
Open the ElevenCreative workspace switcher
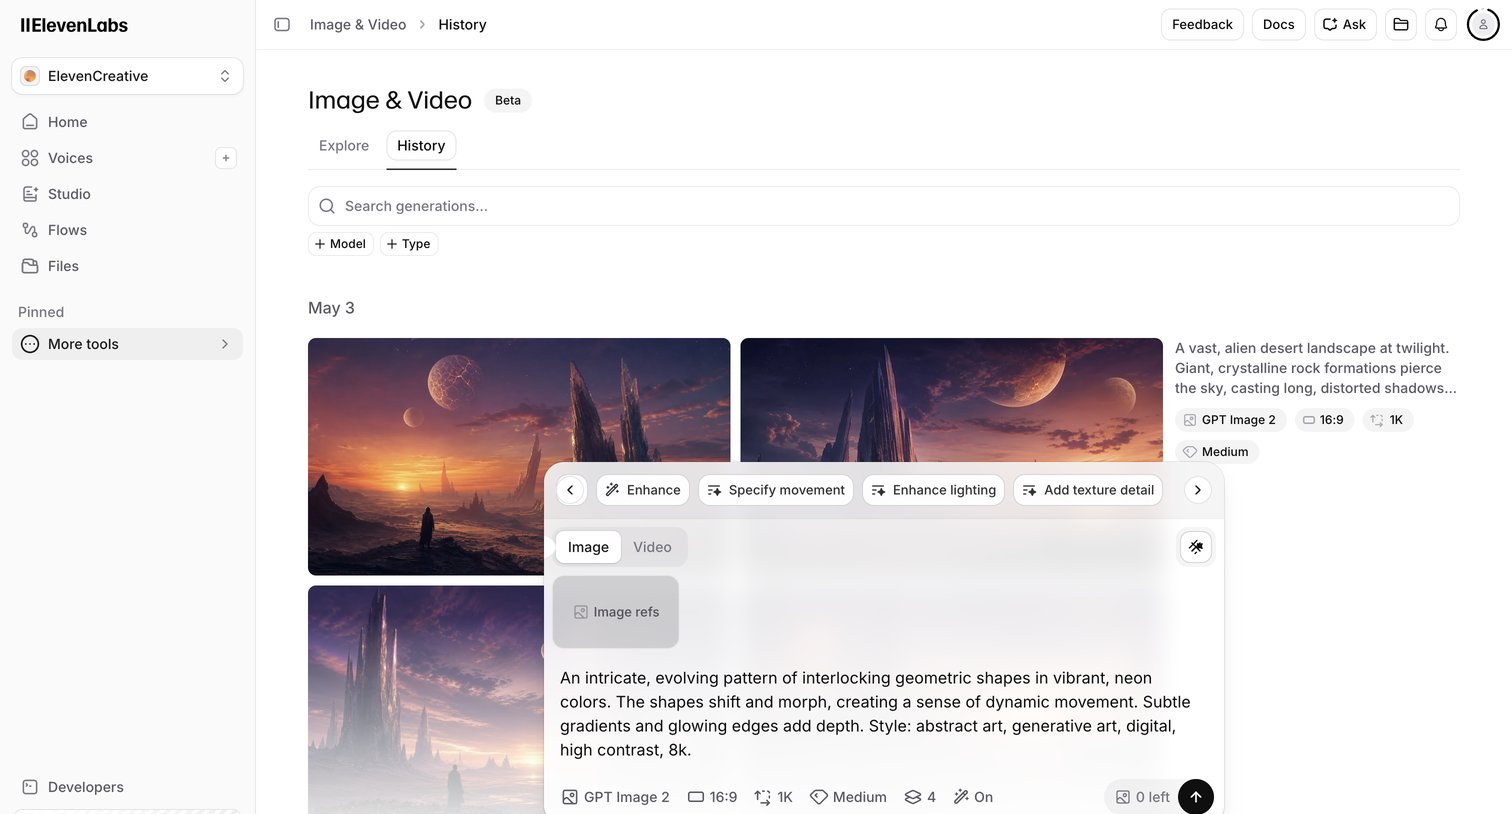click(127, 76)
